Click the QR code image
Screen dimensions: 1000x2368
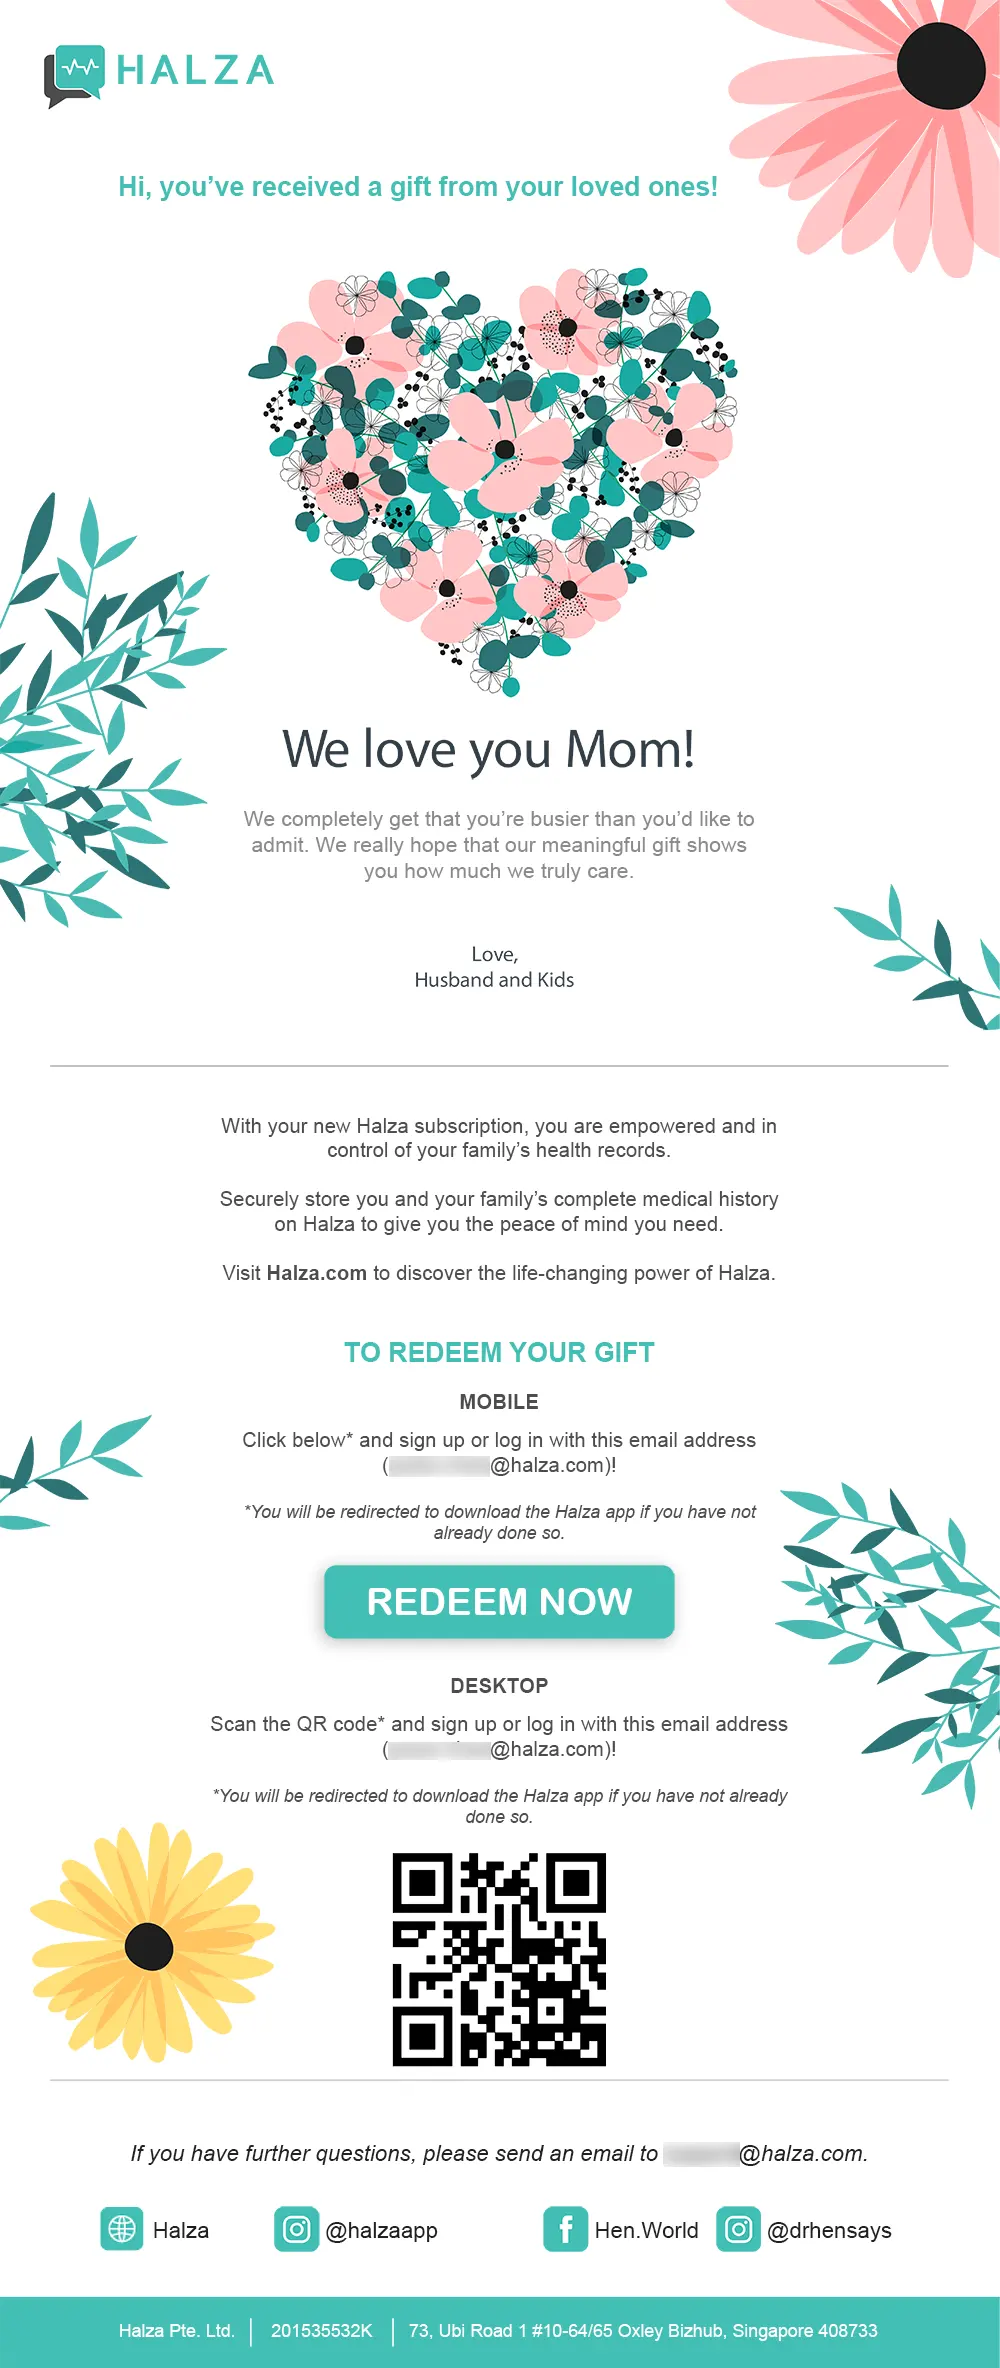click(x=499, y=1959)
